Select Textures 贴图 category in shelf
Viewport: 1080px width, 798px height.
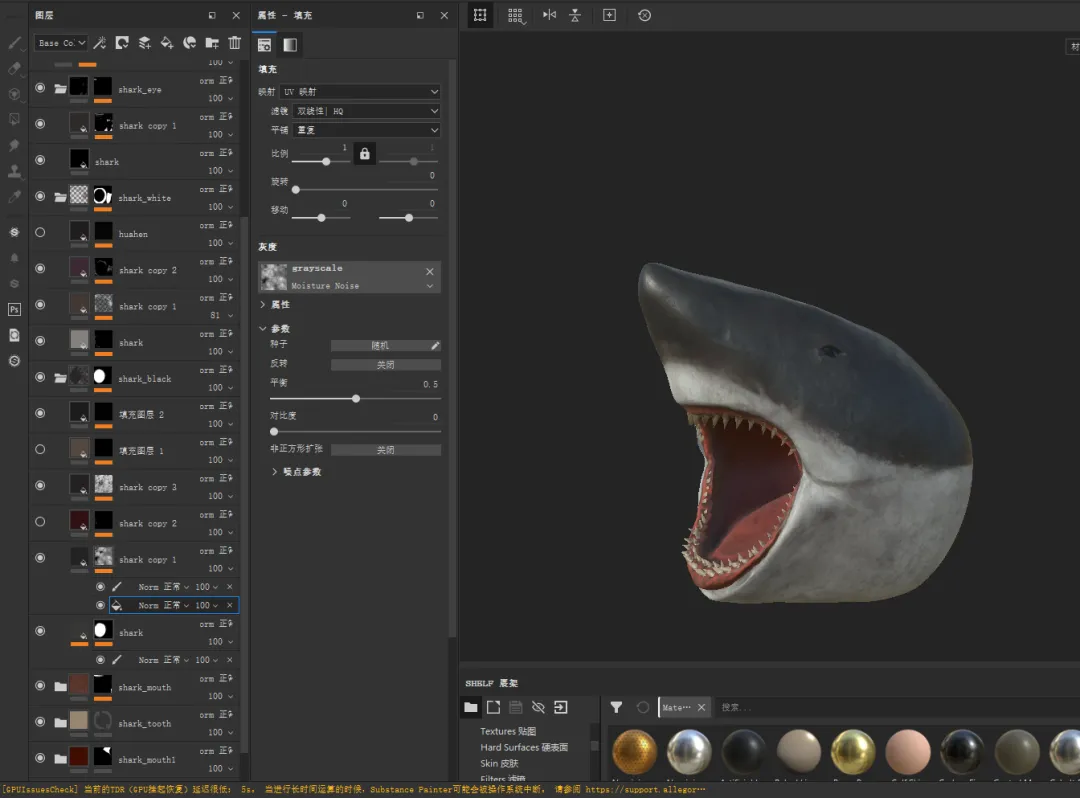click(x=507, y=731)
